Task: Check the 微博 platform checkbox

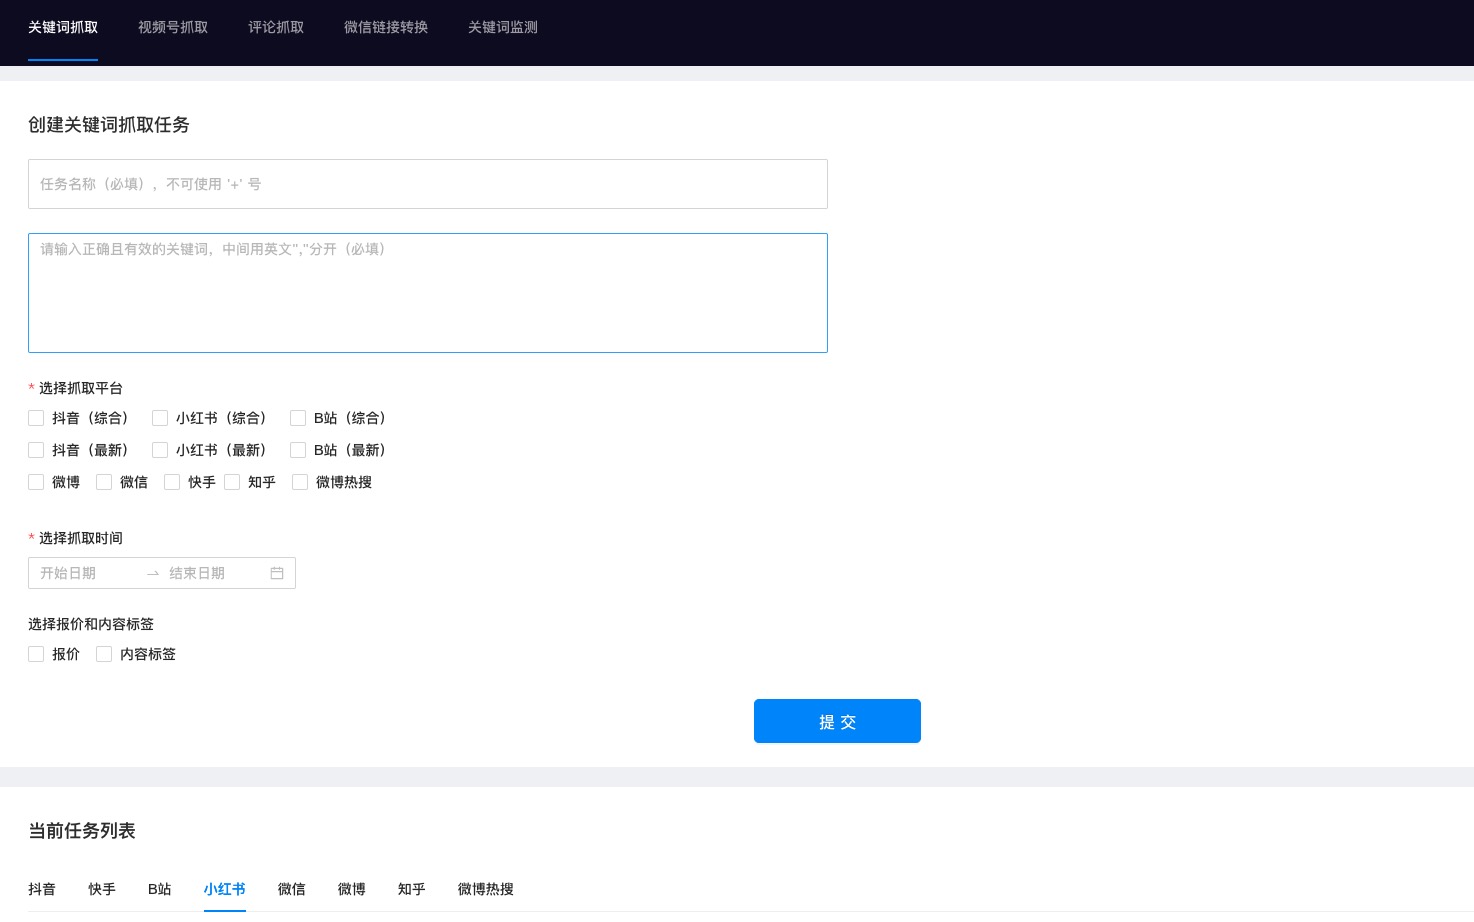Action: [x=36, y=482]
